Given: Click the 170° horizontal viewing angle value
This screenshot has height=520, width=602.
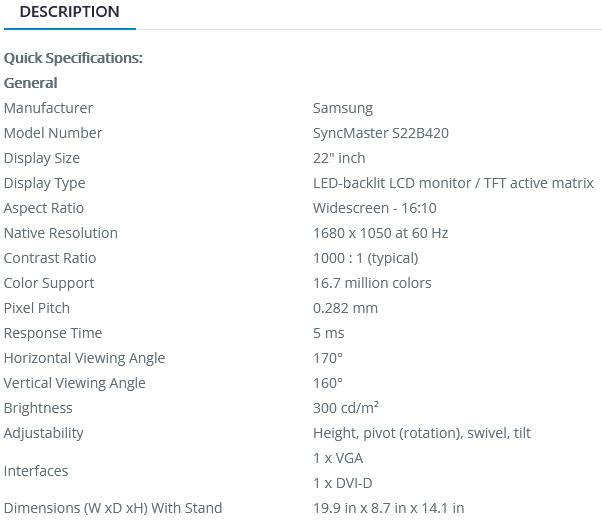Looking at the screenshot, I should [x=327, y=358].
